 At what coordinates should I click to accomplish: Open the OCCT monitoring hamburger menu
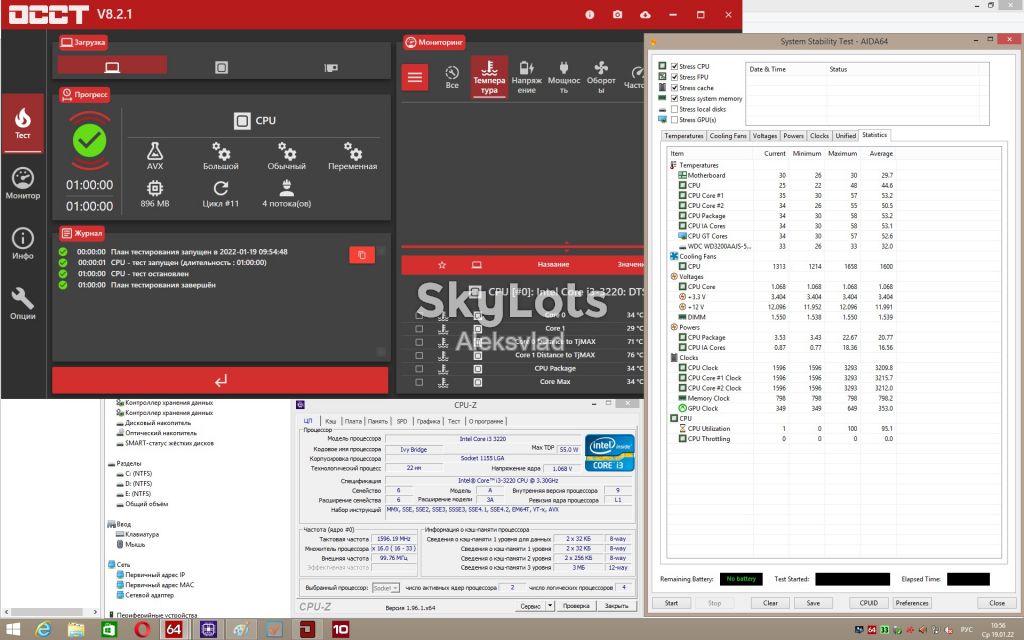[415, 78]
